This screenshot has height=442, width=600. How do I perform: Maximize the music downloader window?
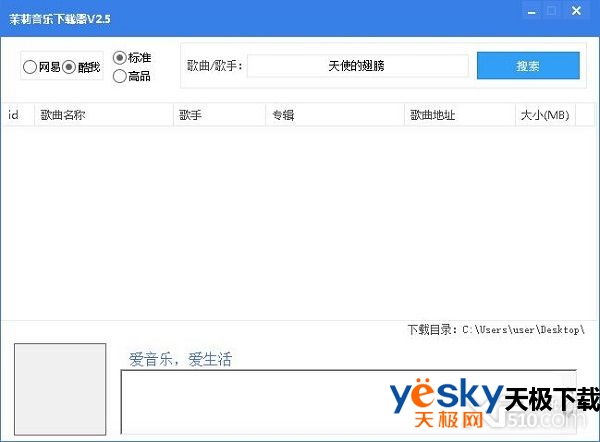tap(553, 11)
